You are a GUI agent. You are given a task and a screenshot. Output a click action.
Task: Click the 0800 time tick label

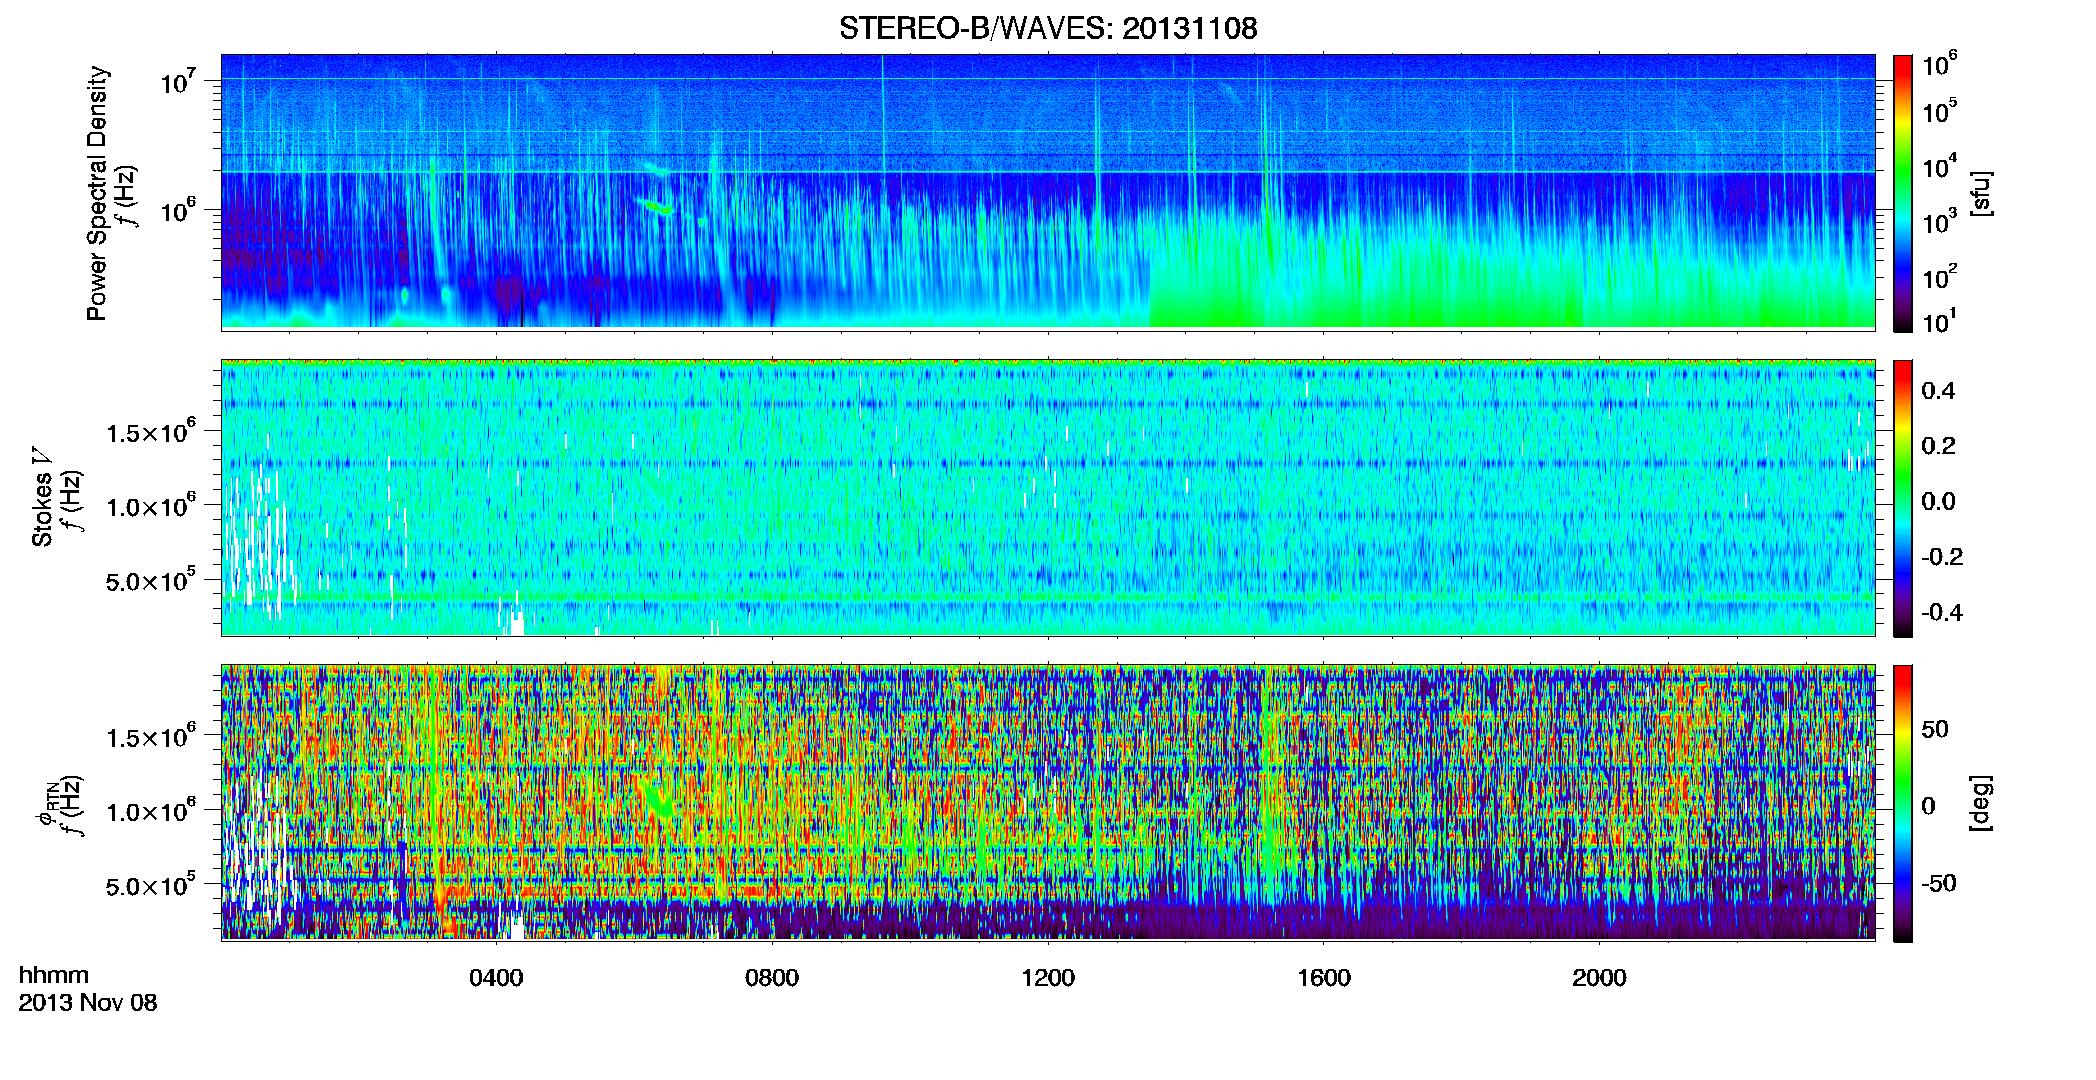click(x=772, y=978)
